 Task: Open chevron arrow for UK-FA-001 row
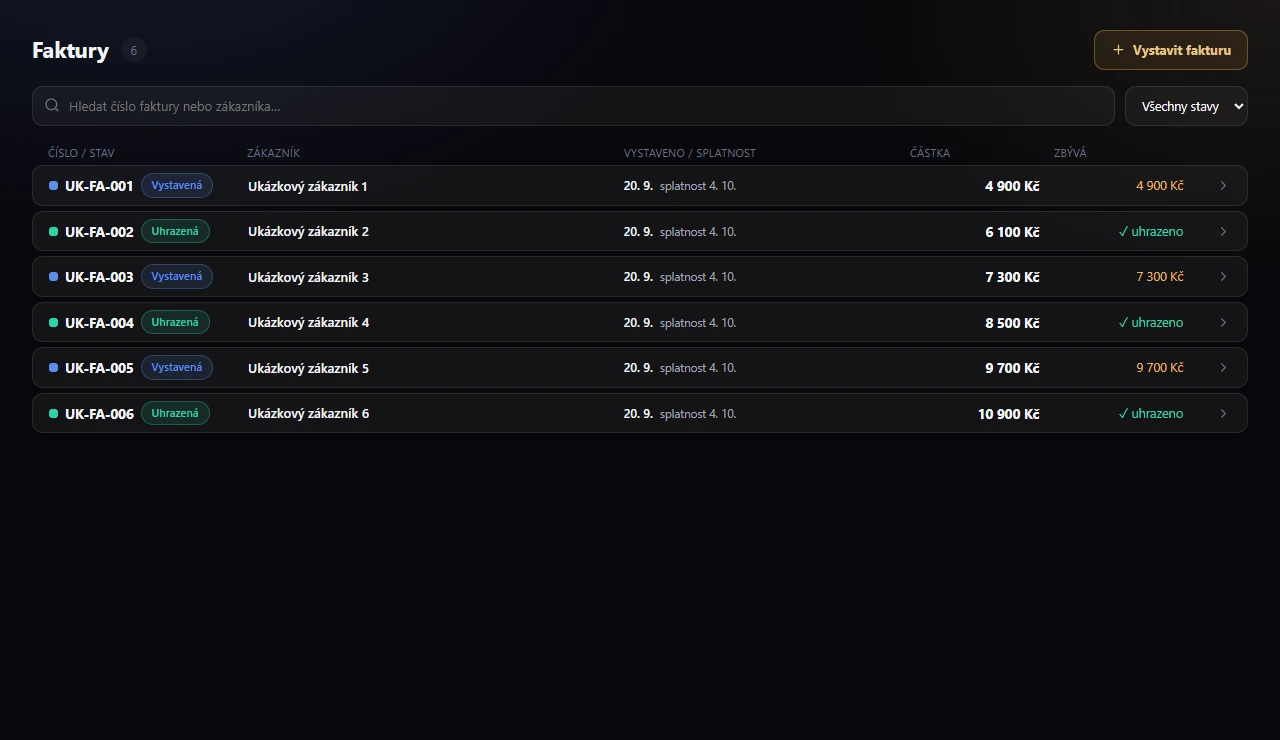1223,186
